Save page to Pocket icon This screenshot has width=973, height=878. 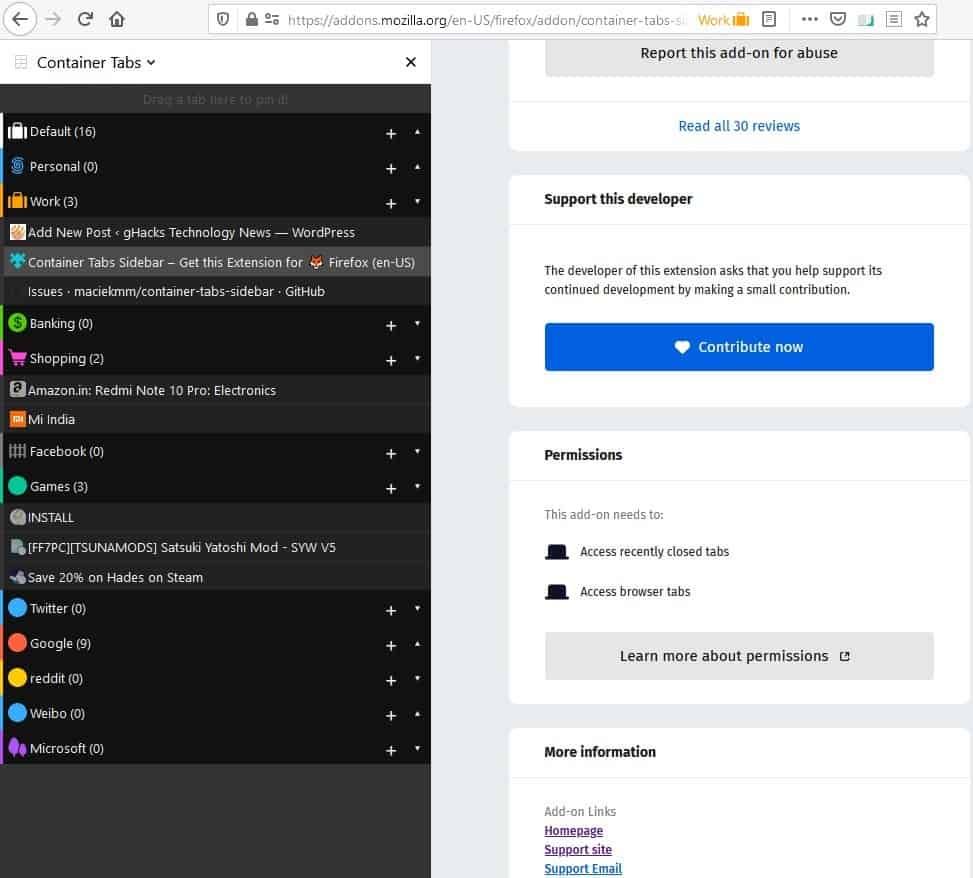[838, 19]
